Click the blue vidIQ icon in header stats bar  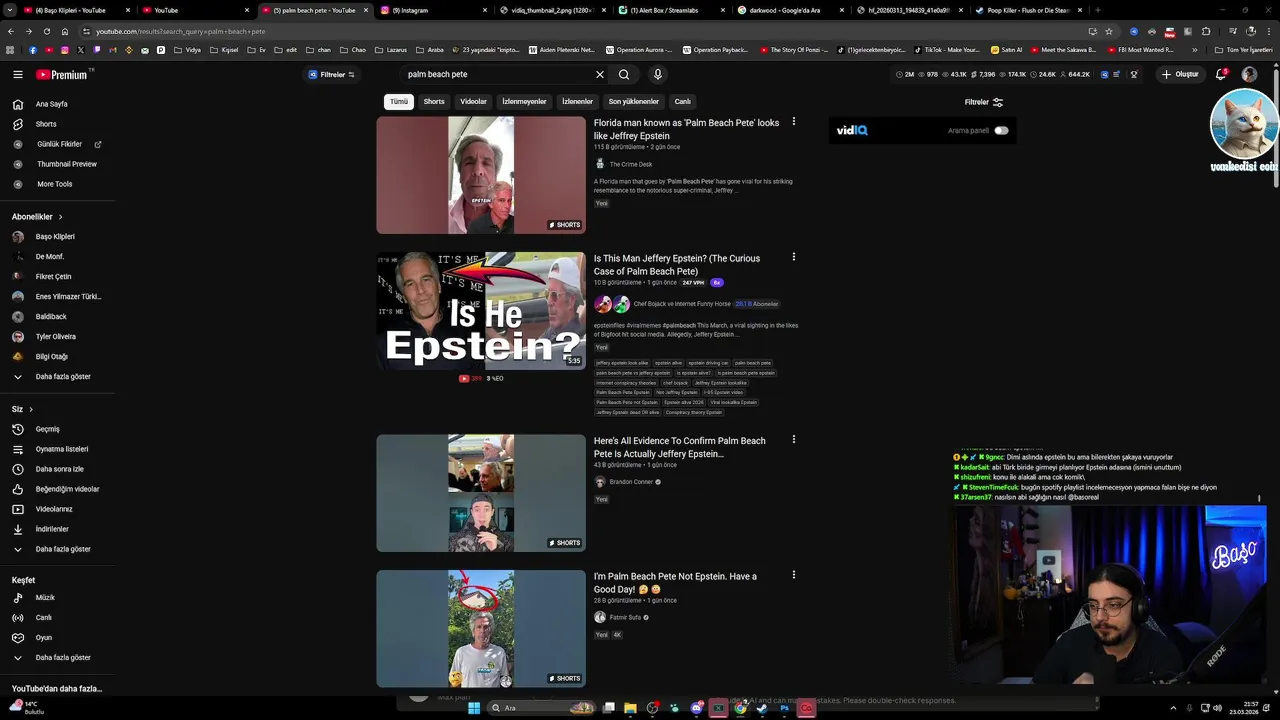point(1104,74)
